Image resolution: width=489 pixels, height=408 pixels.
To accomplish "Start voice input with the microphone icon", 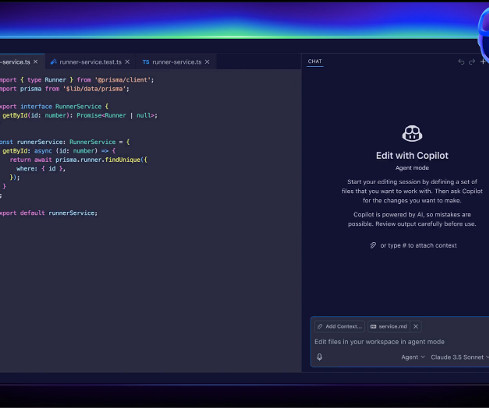I will tap(319, 357).
